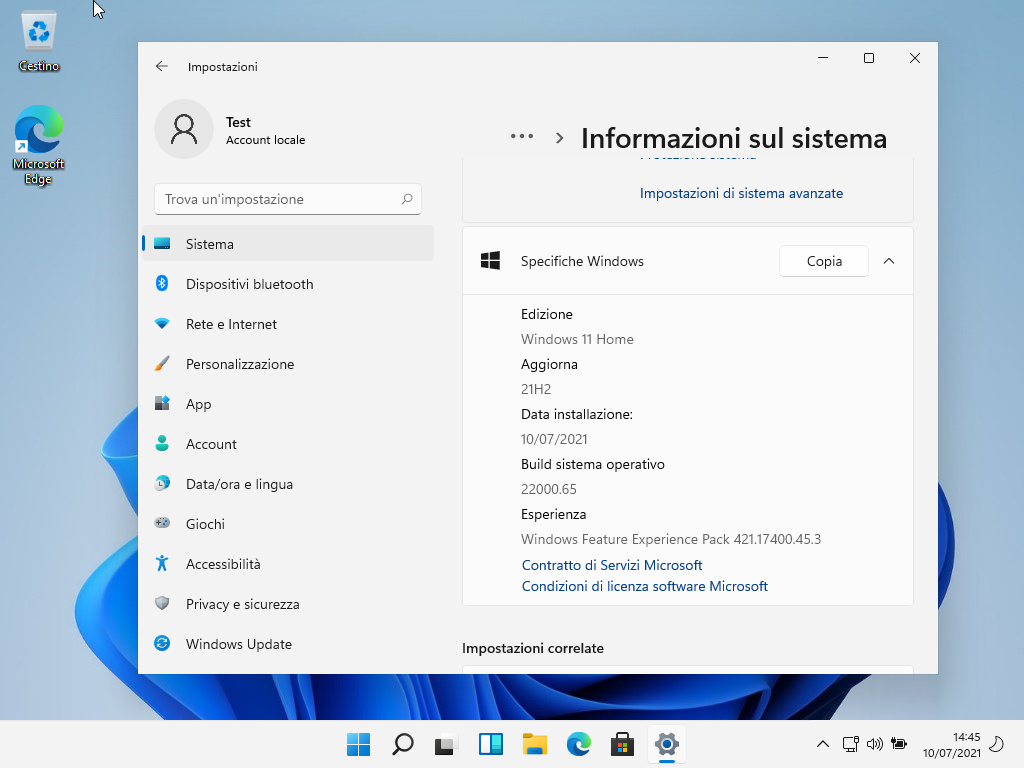Open Accessibilità settings entry

coord(288,563)
